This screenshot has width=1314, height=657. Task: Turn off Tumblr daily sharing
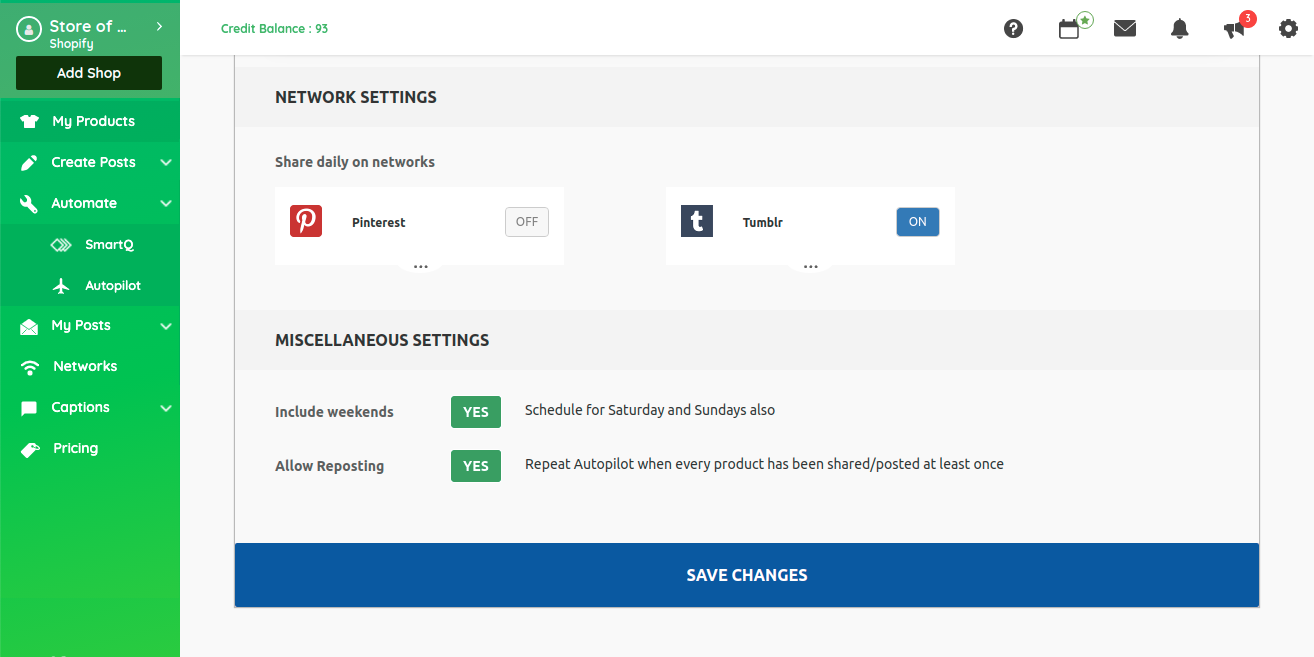pyautogui.click(x=917, y=222)
